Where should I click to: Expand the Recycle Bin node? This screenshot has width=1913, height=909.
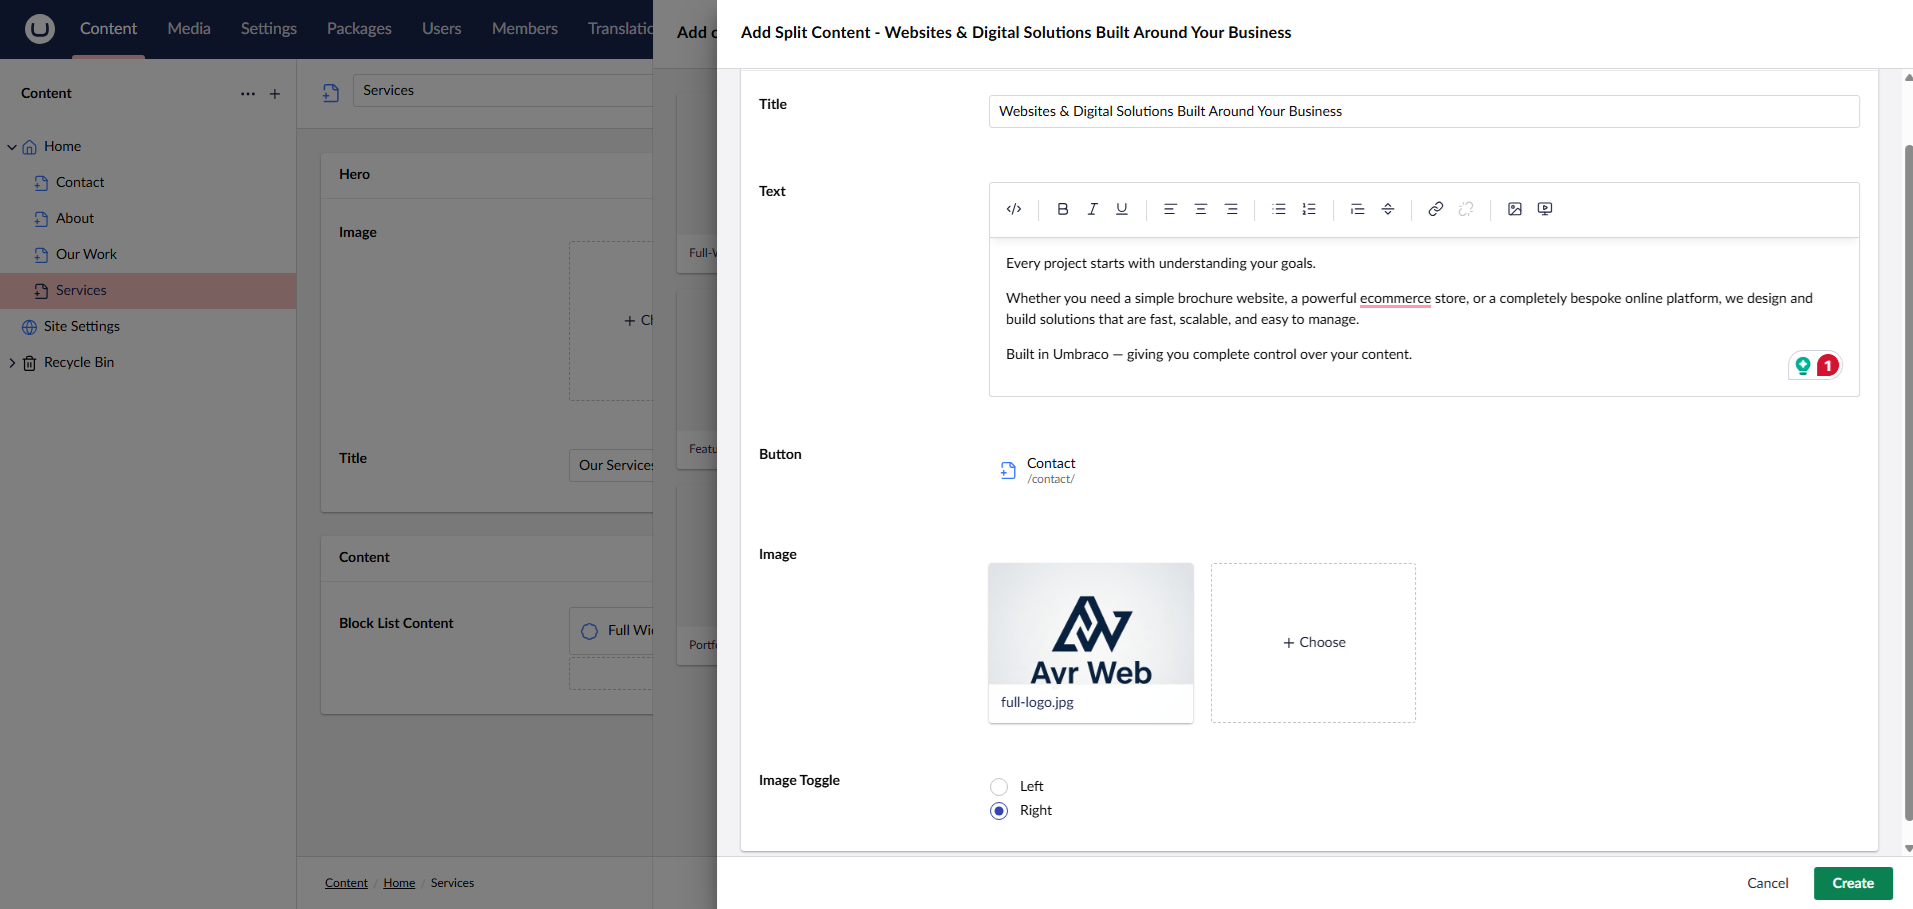[12, 363]
